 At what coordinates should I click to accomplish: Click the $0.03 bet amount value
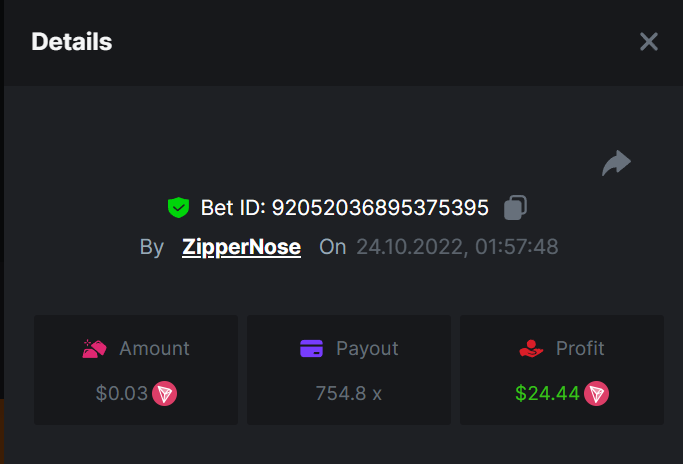point(121,393)
